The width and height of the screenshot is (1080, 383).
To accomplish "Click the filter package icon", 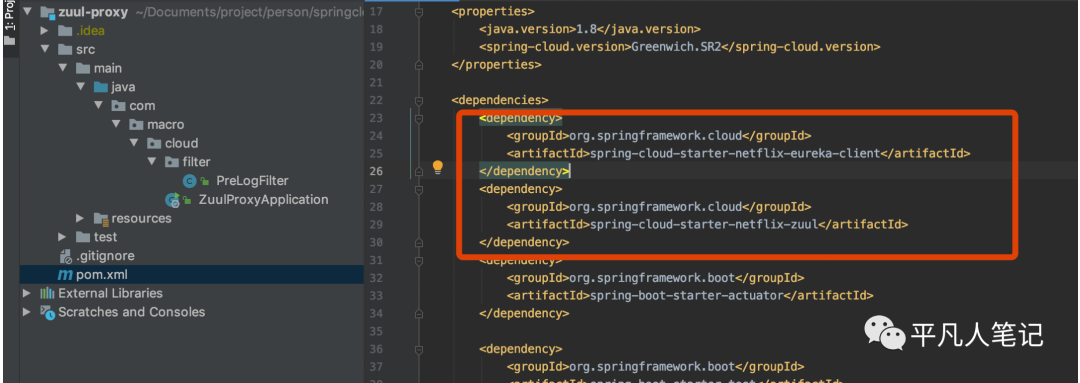I will tap(172, 163).
